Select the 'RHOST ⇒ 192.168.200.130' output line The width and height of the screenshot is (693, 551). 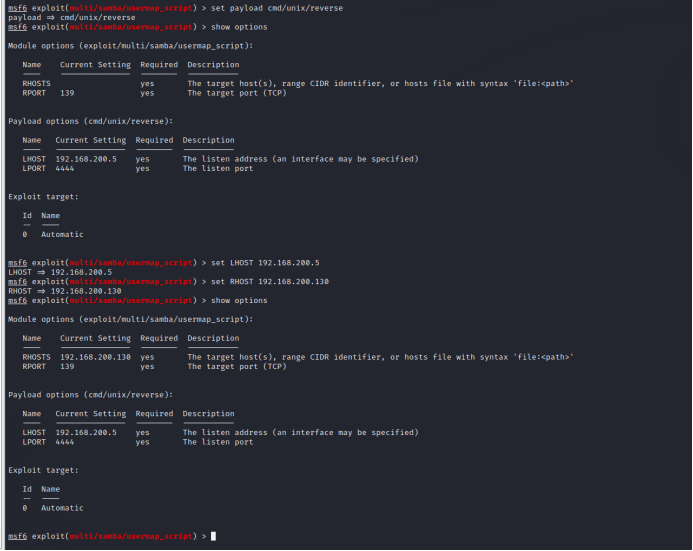[x=65, y=291]
